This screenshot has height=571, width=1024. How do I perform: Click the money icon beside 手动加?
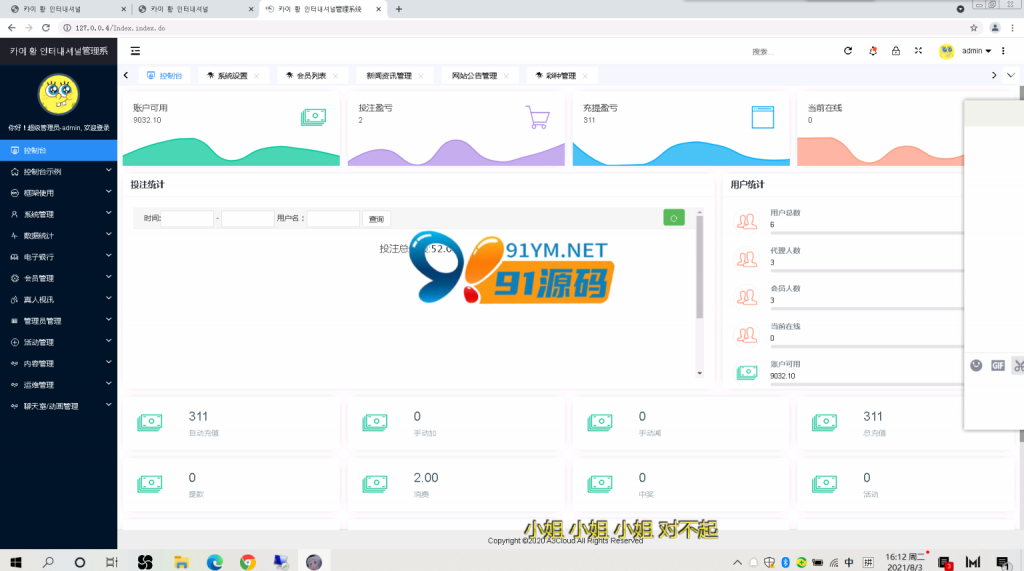point(375,422)
